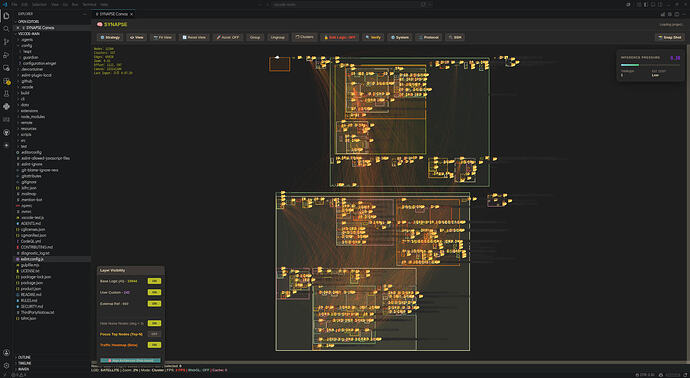Click the Clusters button
The height and width of the screenshot is (378, 690).
(305, 37)
